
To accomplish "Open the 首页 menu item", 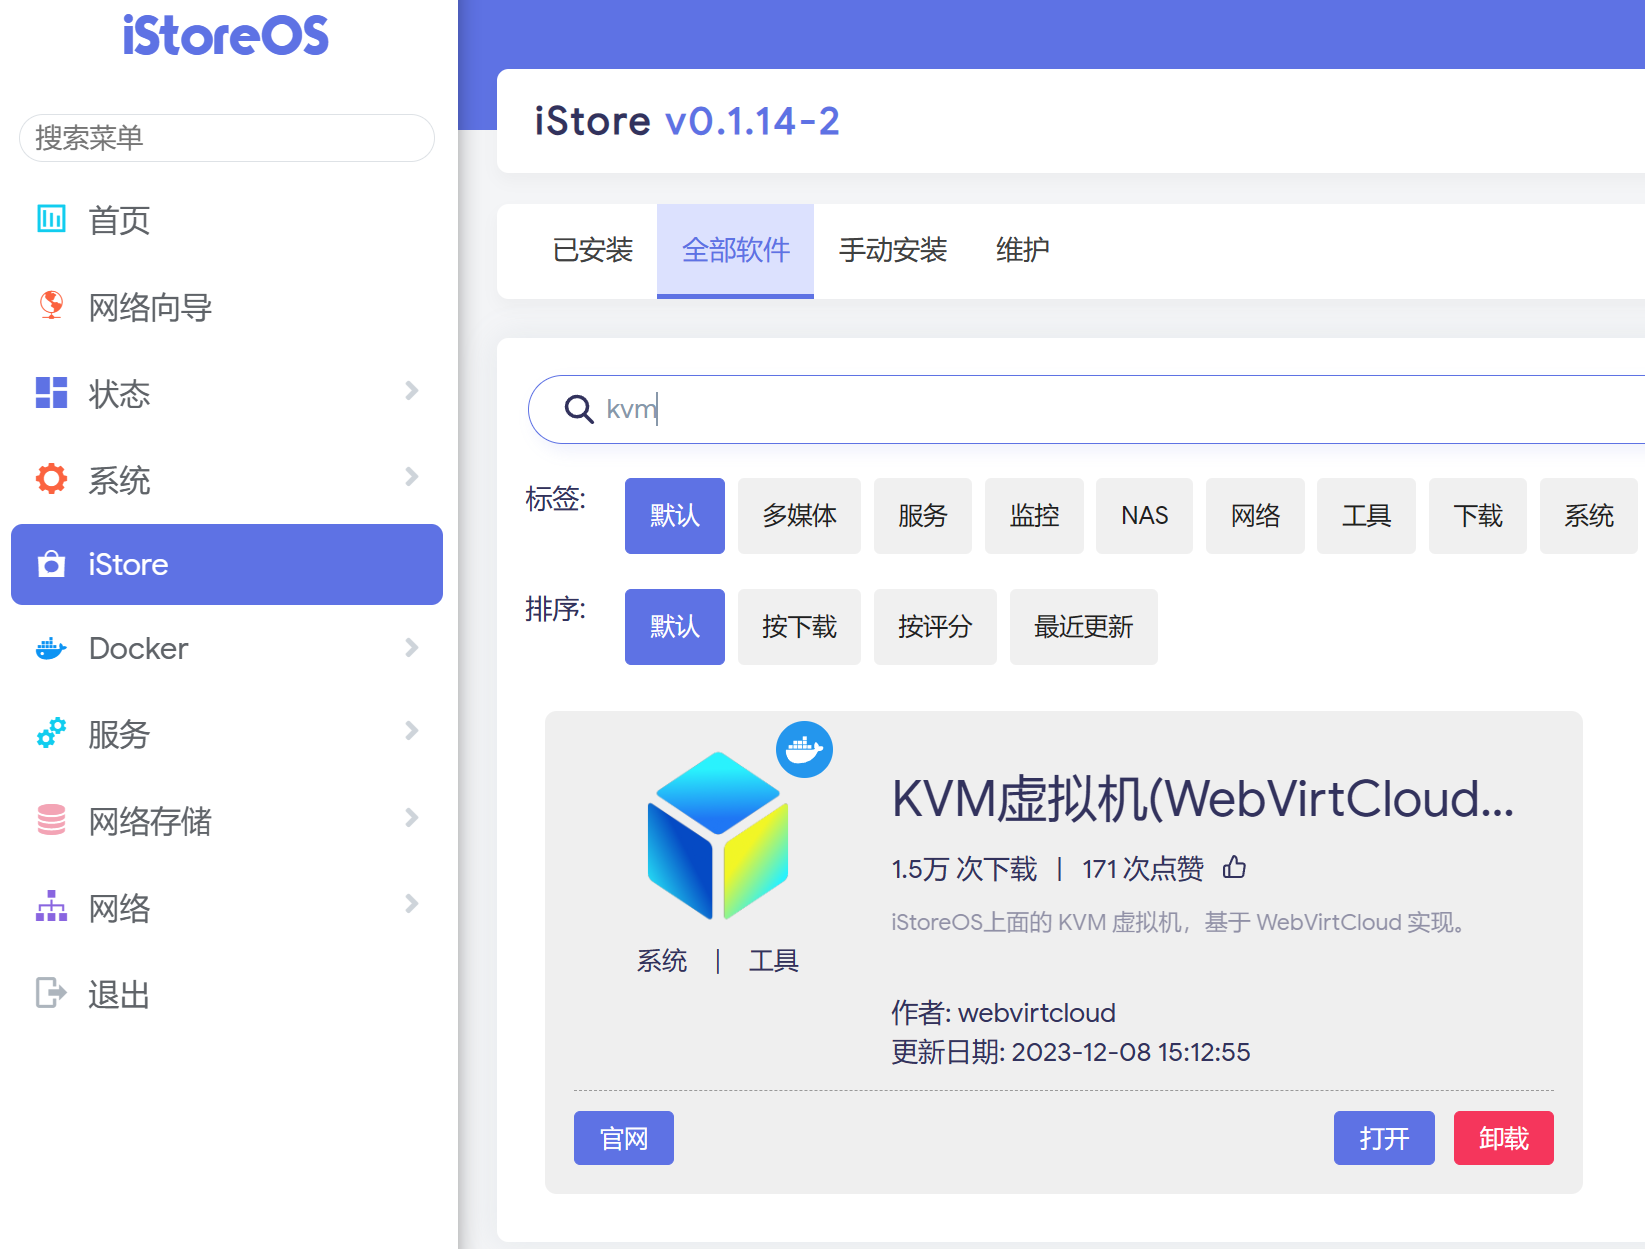I will click(227, 220).
